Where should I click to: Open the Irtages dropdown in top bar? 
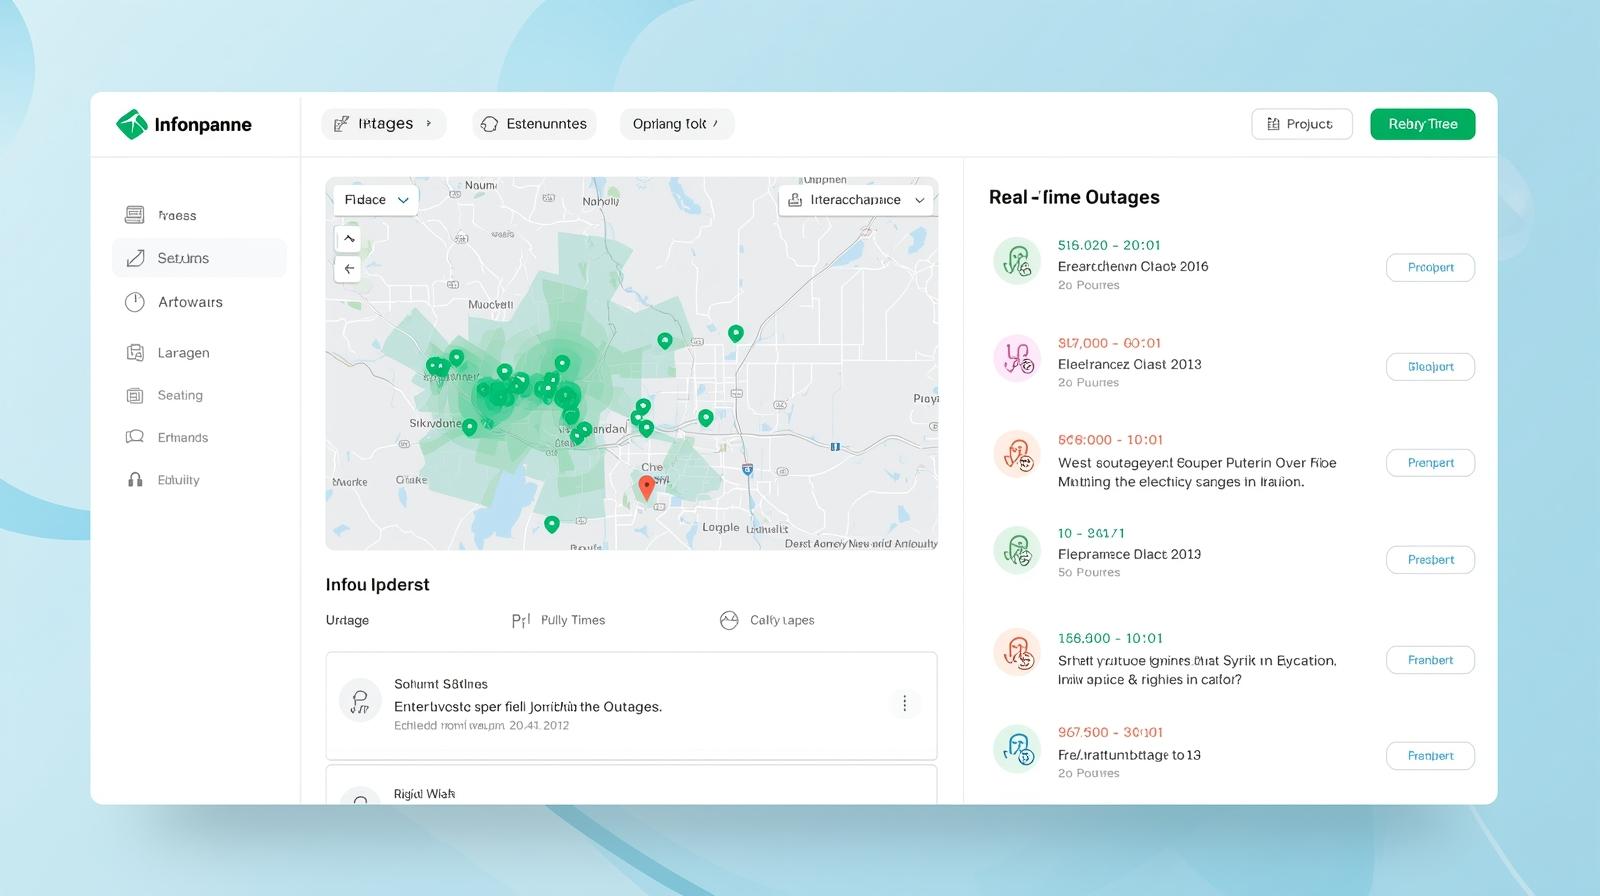384,124
